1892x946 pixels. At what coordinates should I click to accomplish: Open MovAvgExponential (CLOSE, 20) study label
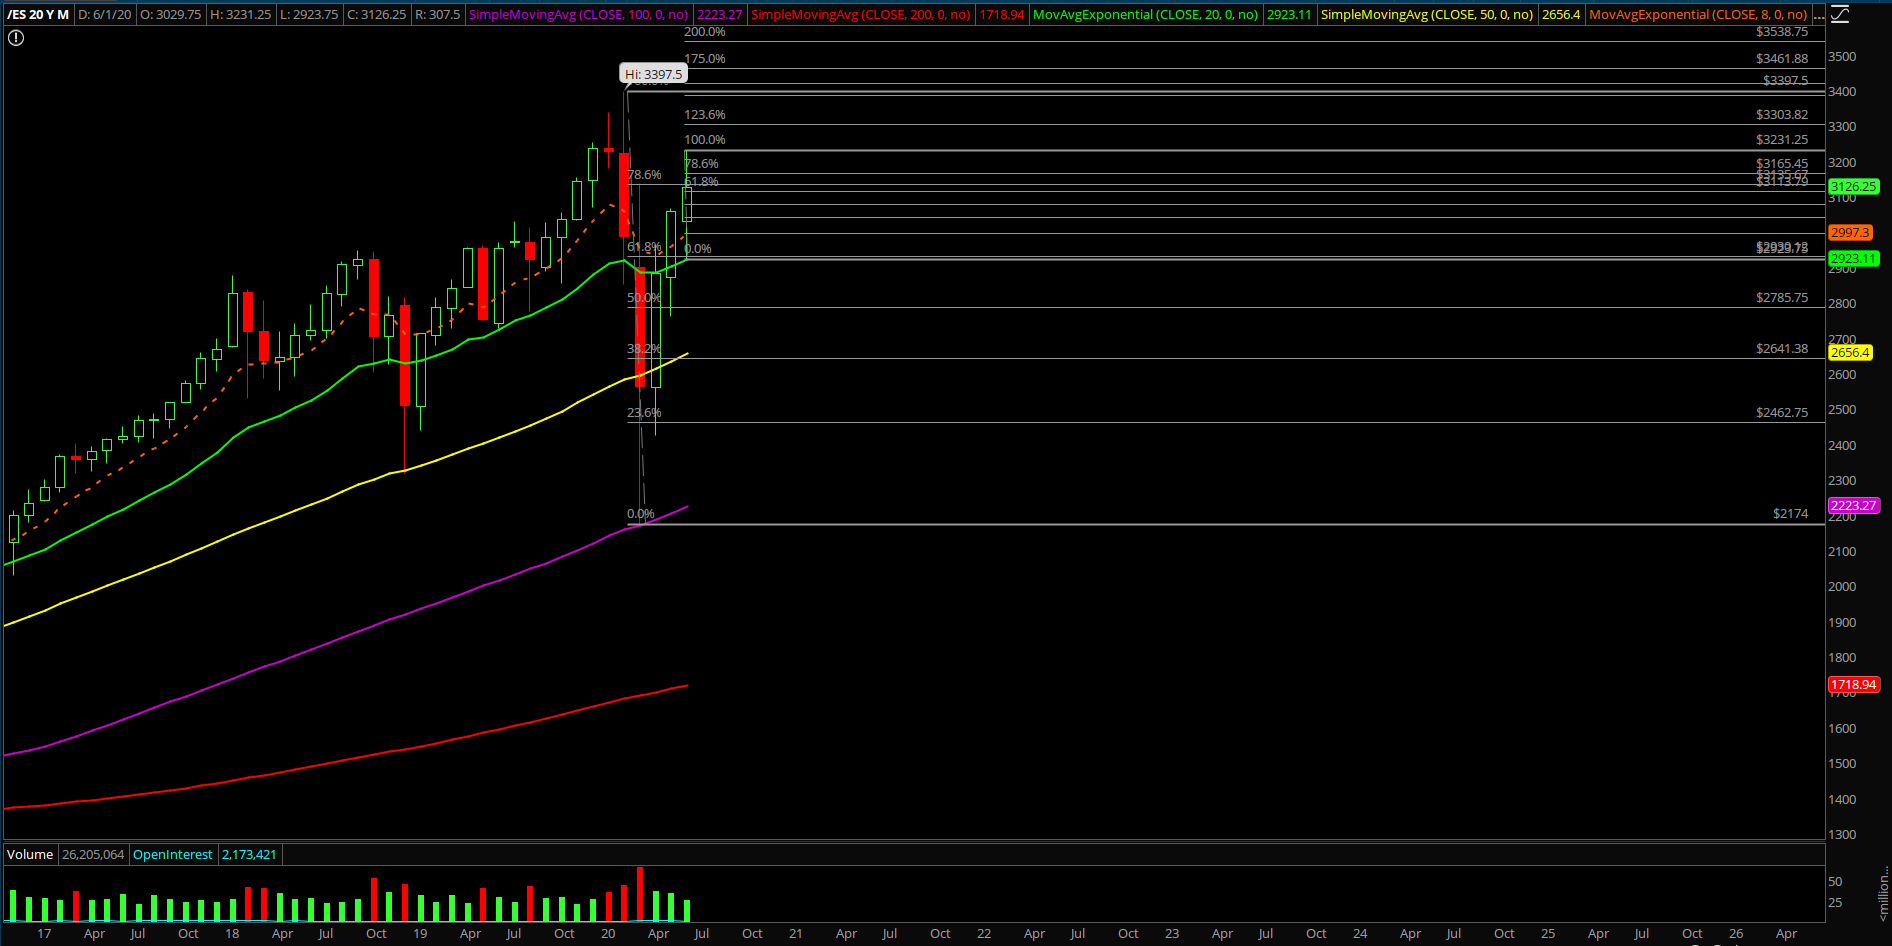click(x=1146, y=15)
